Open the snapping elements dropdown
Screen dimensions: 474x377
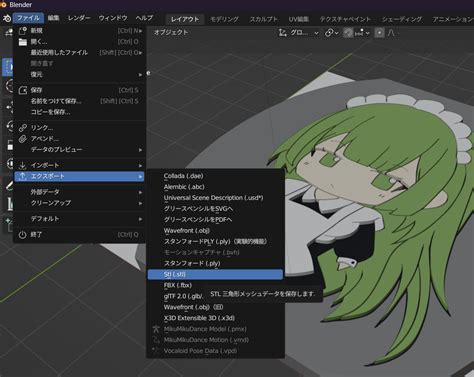pyautogui.click(x=362, y=33)
